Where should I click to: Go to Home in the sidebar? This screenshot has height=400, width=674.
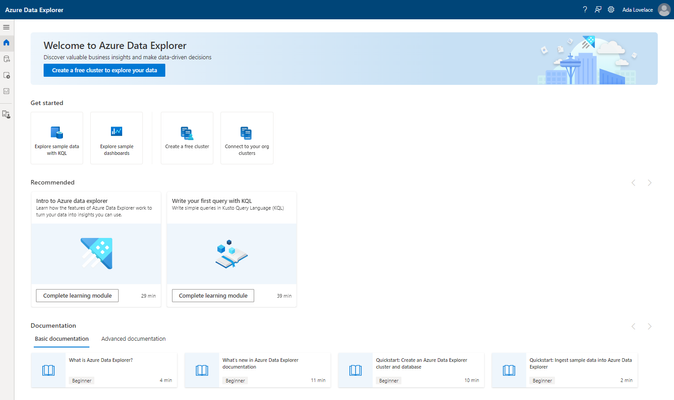pos(6,43)
